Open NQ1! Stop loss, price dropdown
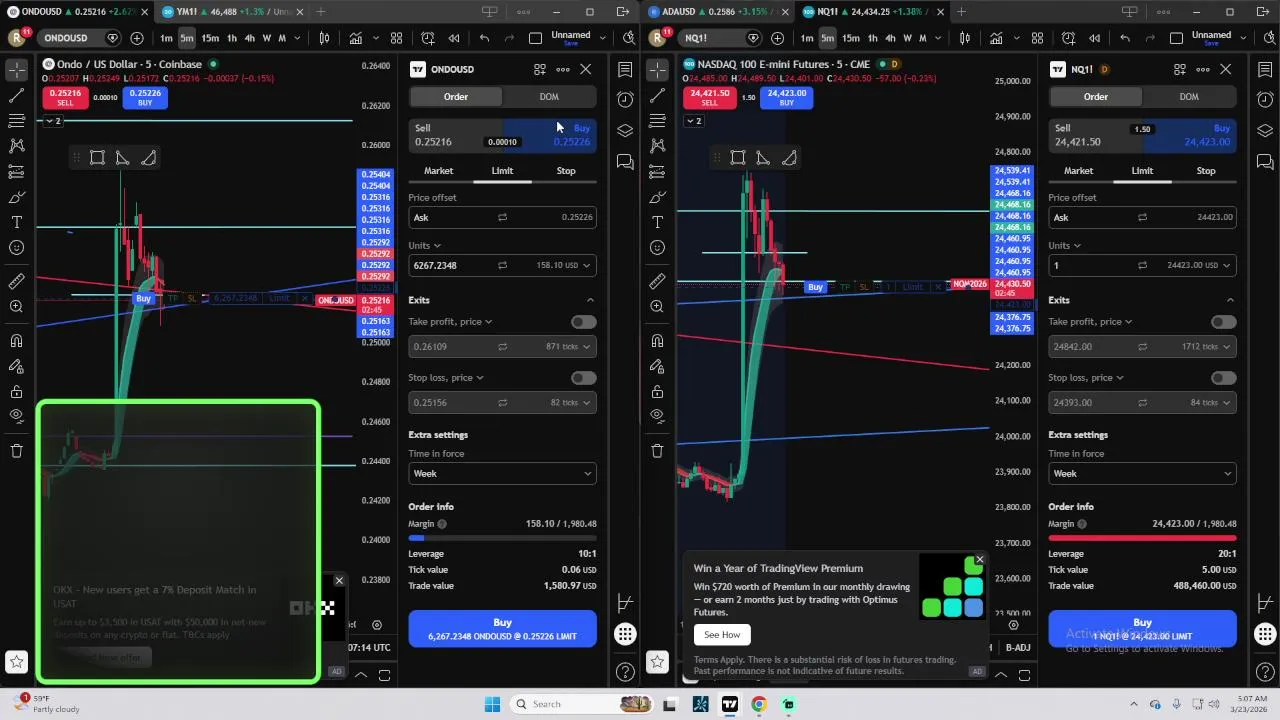1280x720 pixels. 1086,378
